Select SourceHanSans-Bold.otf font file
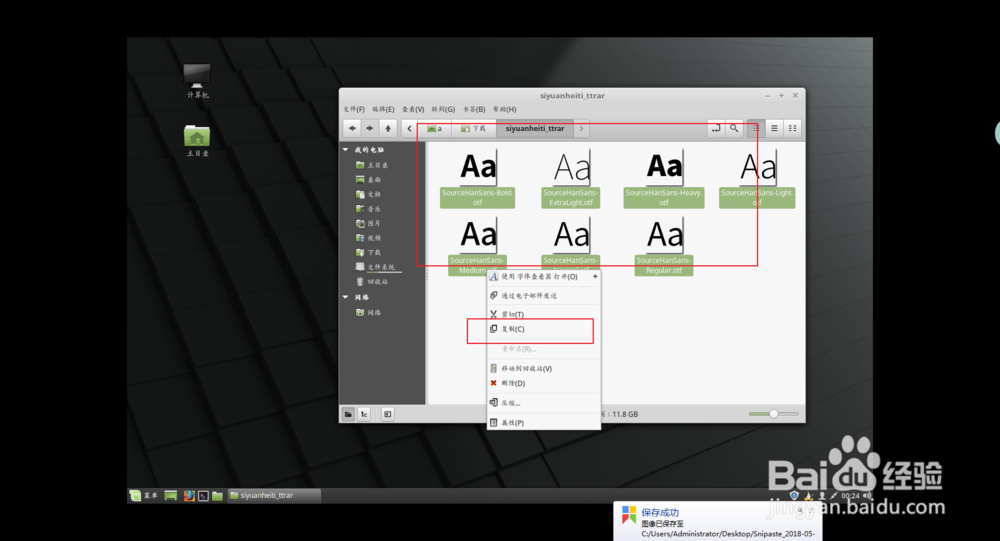 point(477,179)
